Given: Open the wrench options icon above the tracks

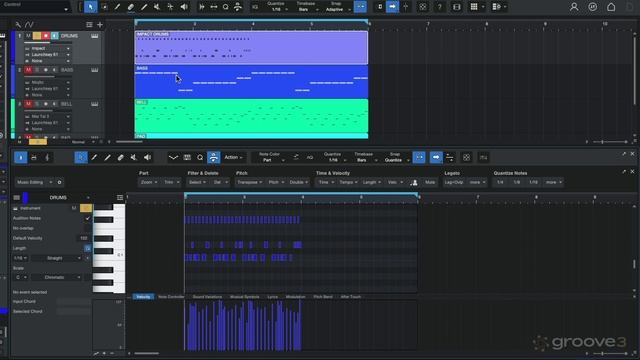Looking at the screenshot, I should pyautogui.click(x=18, y=24).
